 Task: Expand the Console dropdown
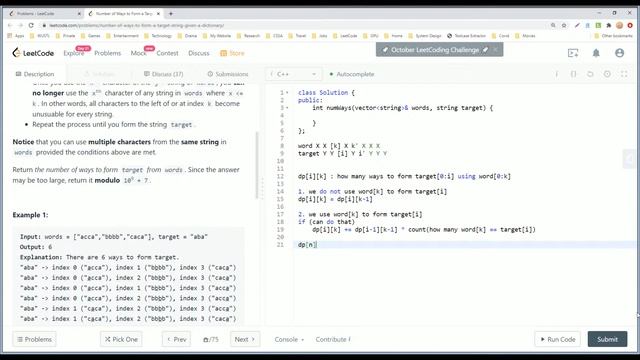click(x=289, y=339)
